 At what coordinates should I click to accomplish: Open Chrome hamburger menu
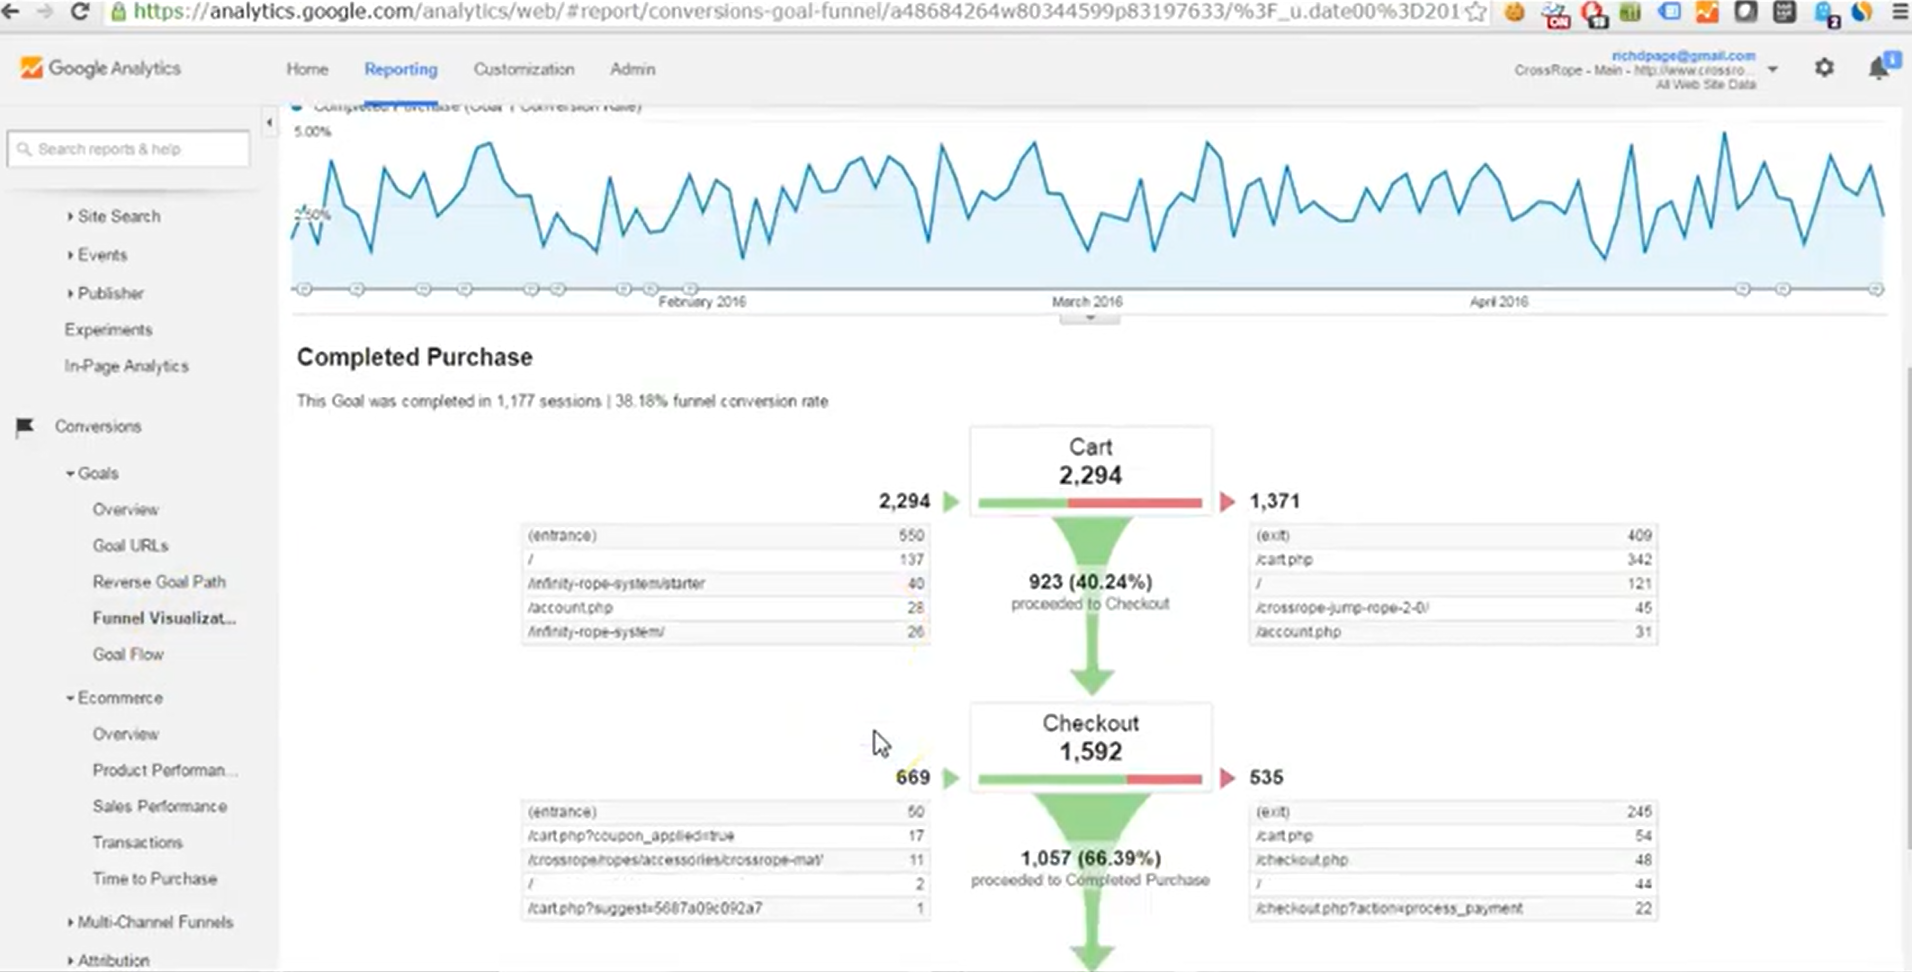point(1900,12)
